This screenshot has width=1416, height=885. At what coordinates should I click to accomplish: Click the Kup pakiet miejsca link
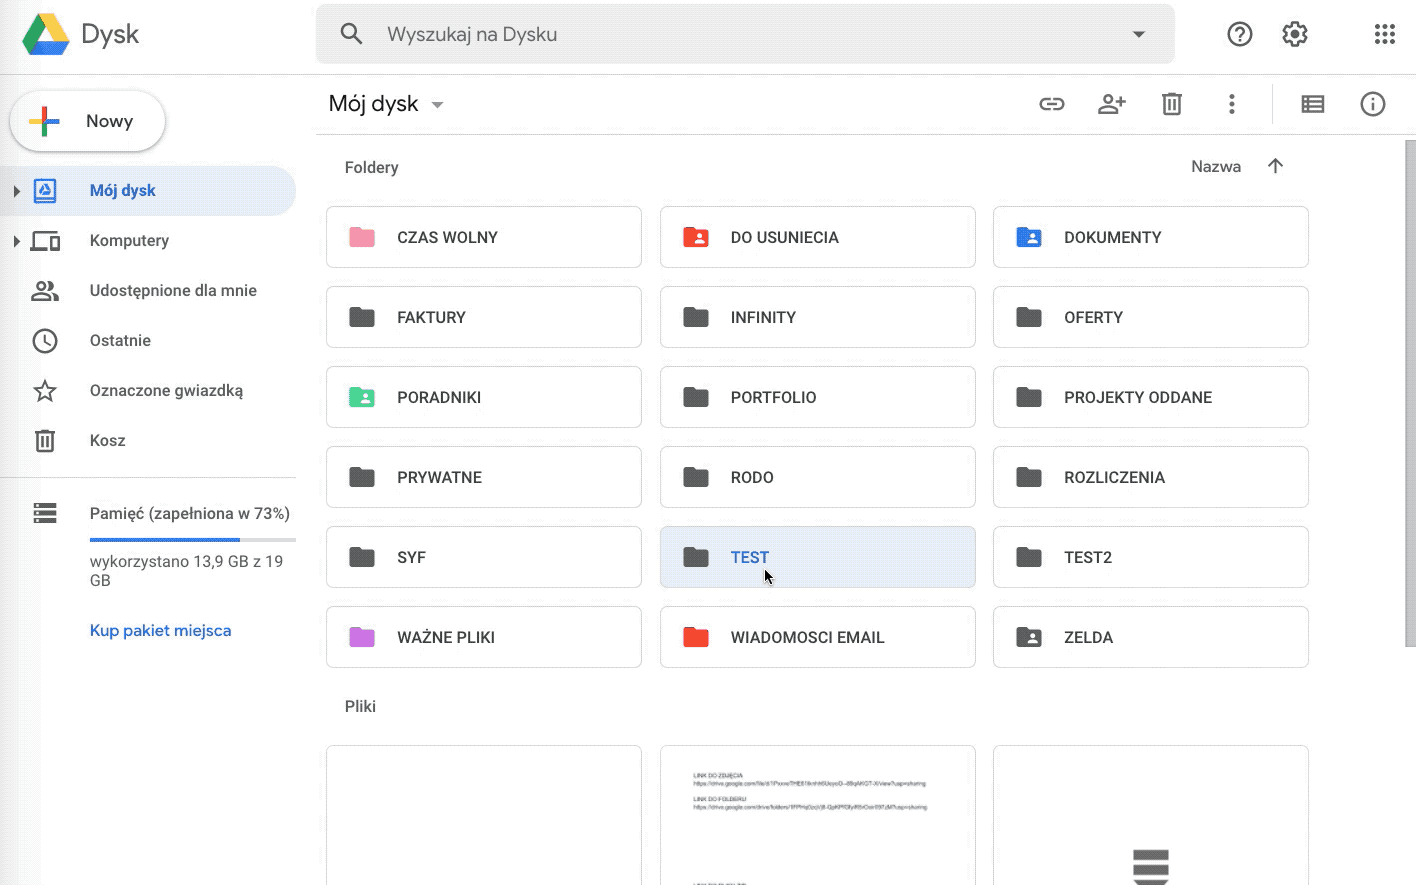coord(160,630)
